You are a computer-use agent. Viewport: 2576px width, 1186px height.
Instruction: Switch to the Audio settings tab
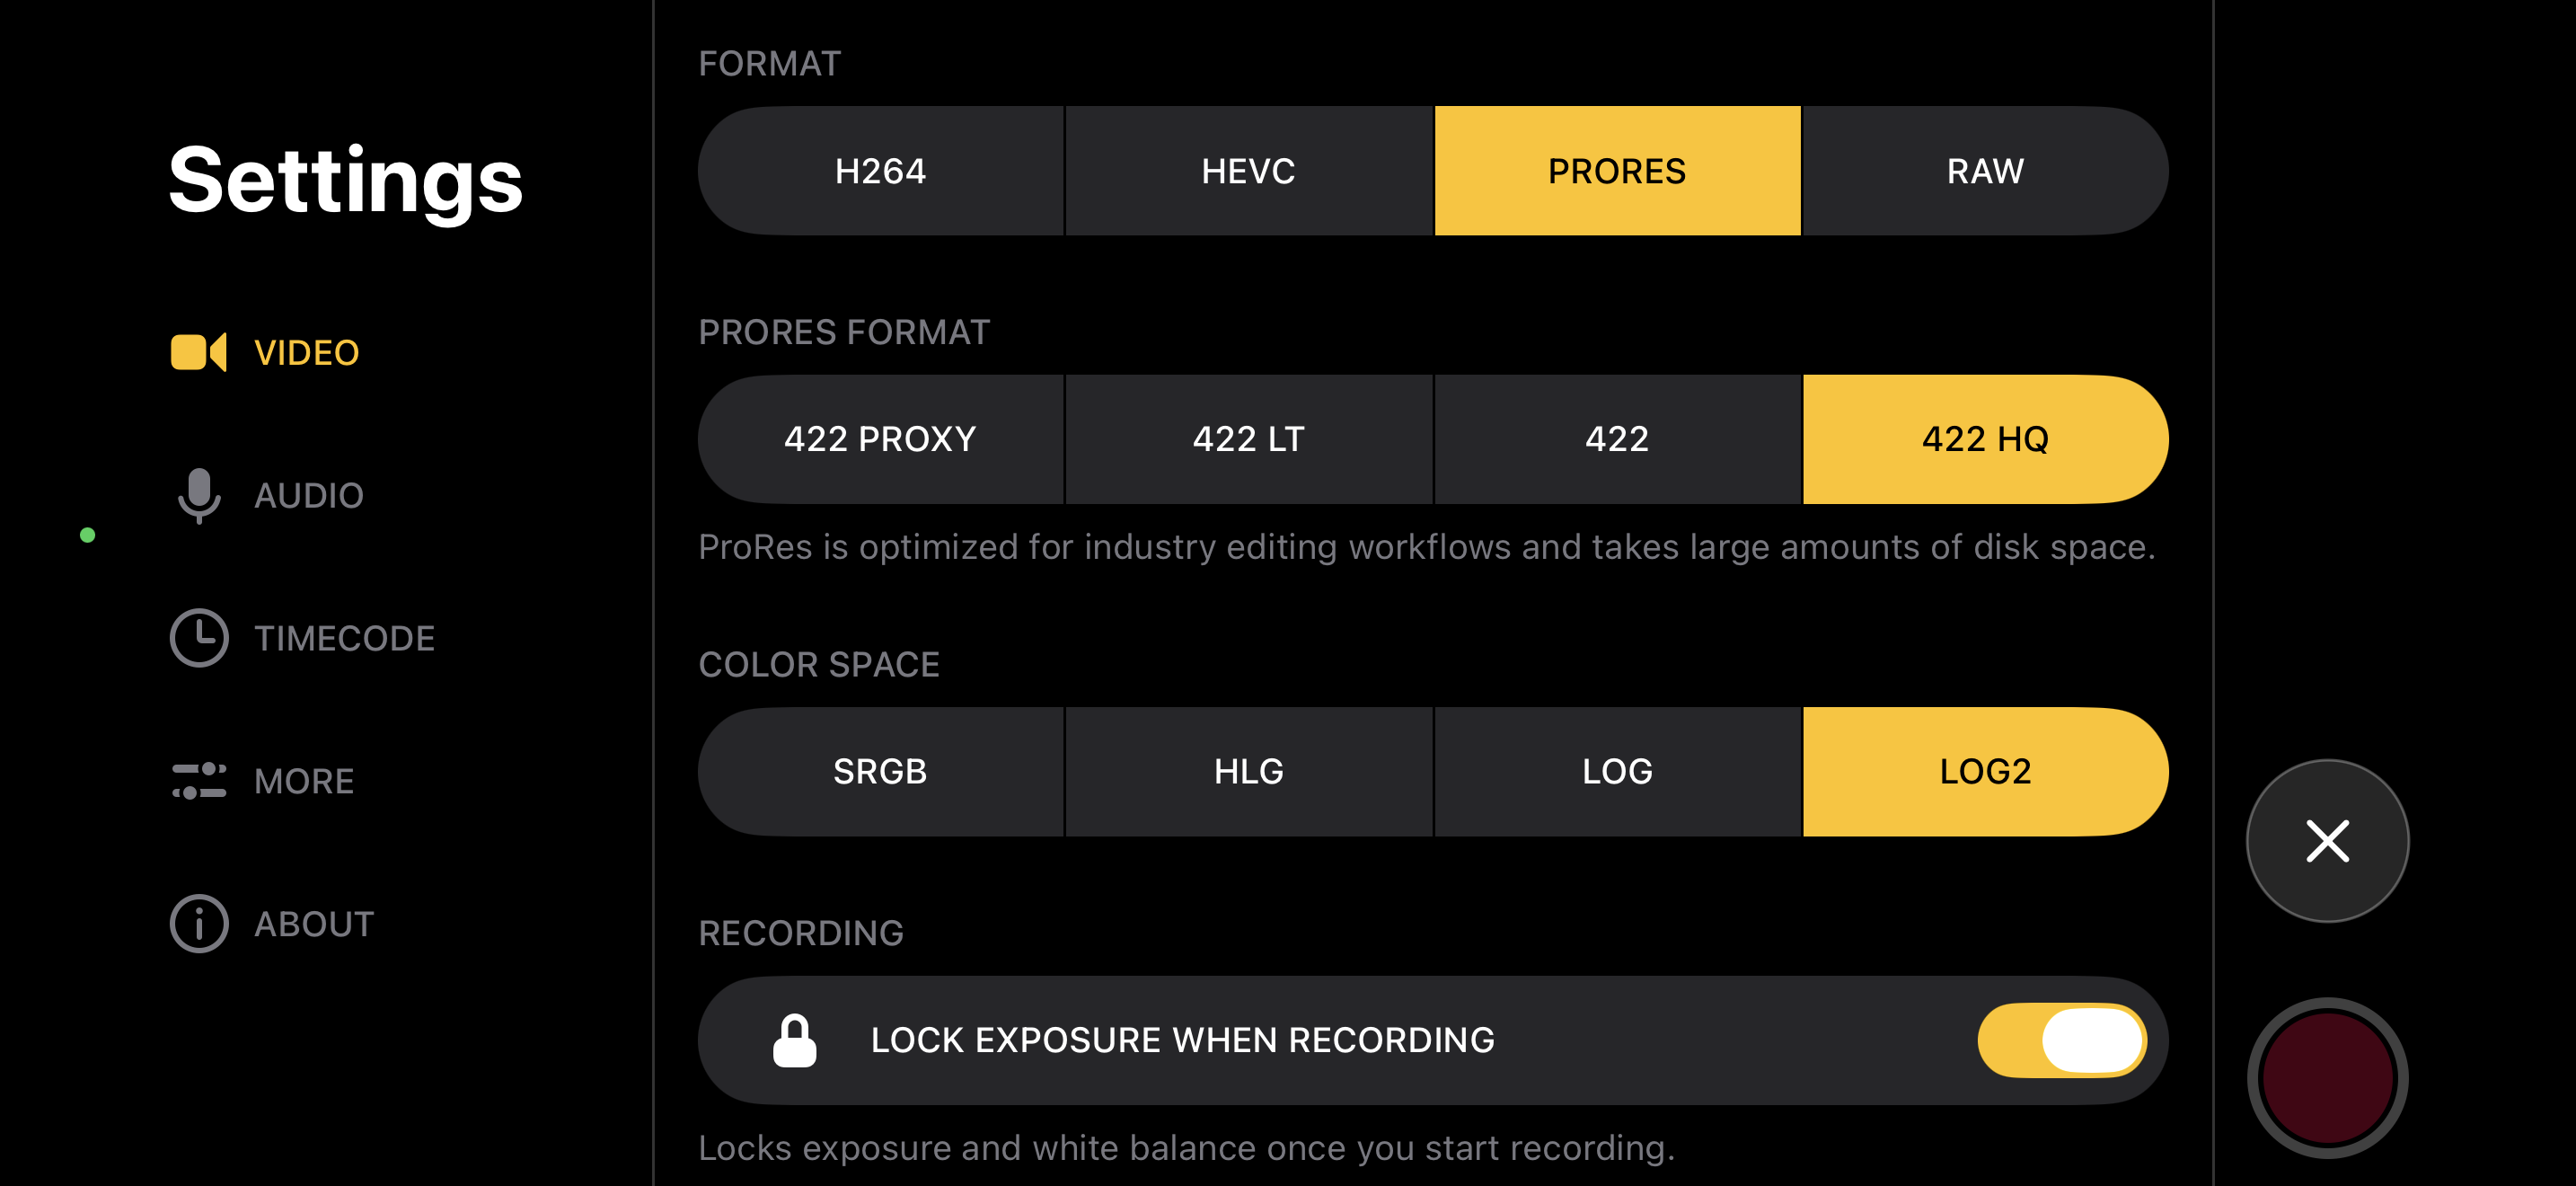310,495
